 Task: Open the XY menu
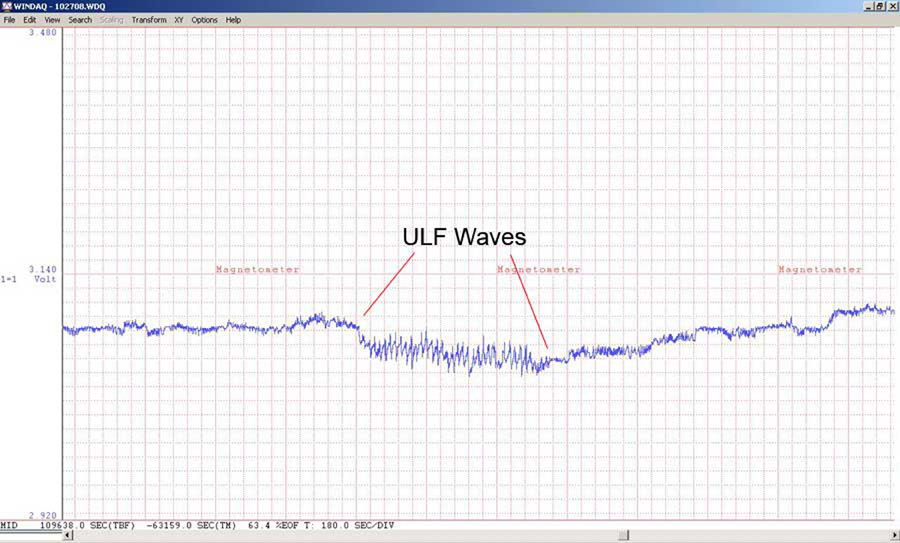(179, 20)
